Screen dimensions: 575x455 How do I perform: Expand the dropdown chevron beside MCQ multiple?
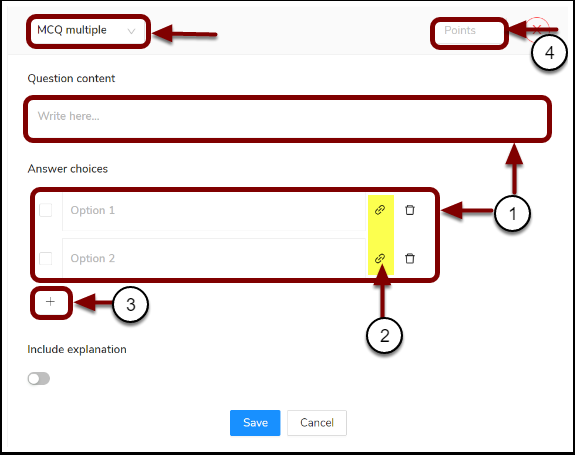[x=131, y=31]
